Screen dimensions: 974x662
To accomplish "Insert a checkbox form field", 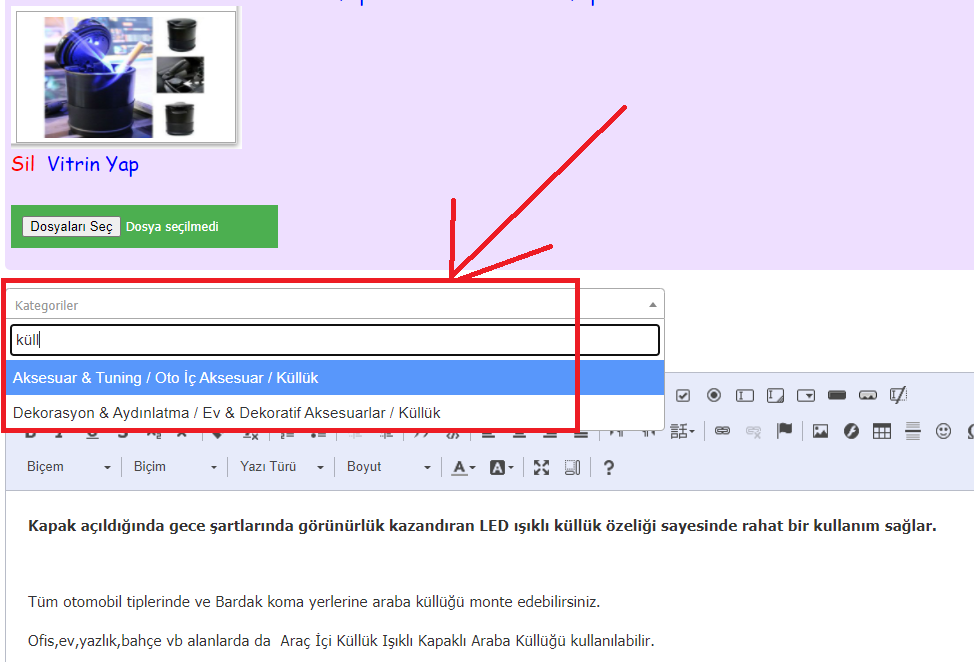I will click(683, 396).
